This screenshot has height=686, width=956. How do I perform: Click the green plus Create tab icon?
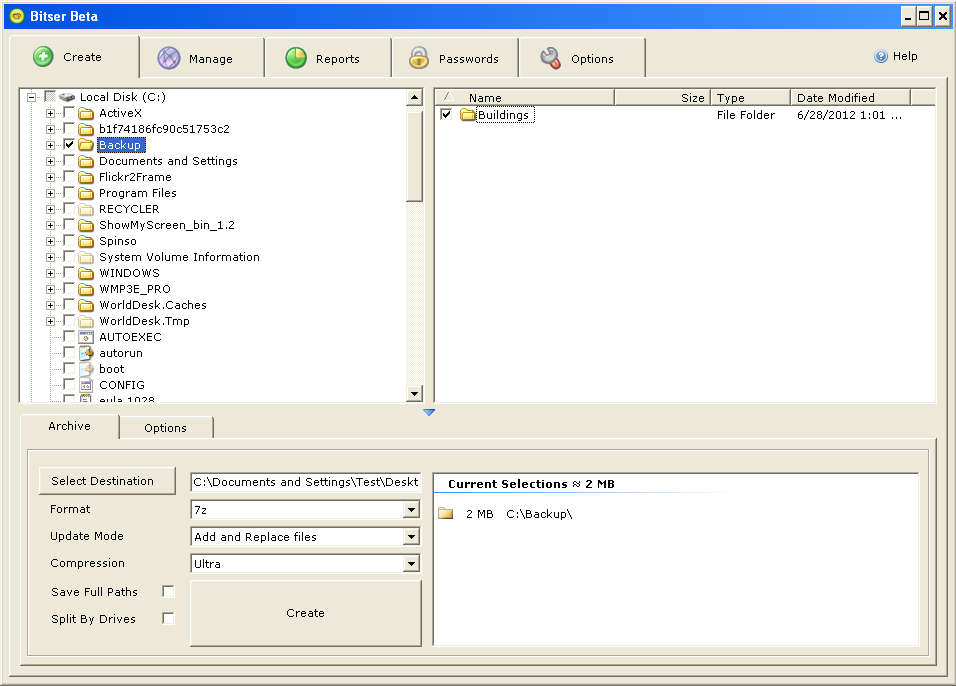coord(43,57)
